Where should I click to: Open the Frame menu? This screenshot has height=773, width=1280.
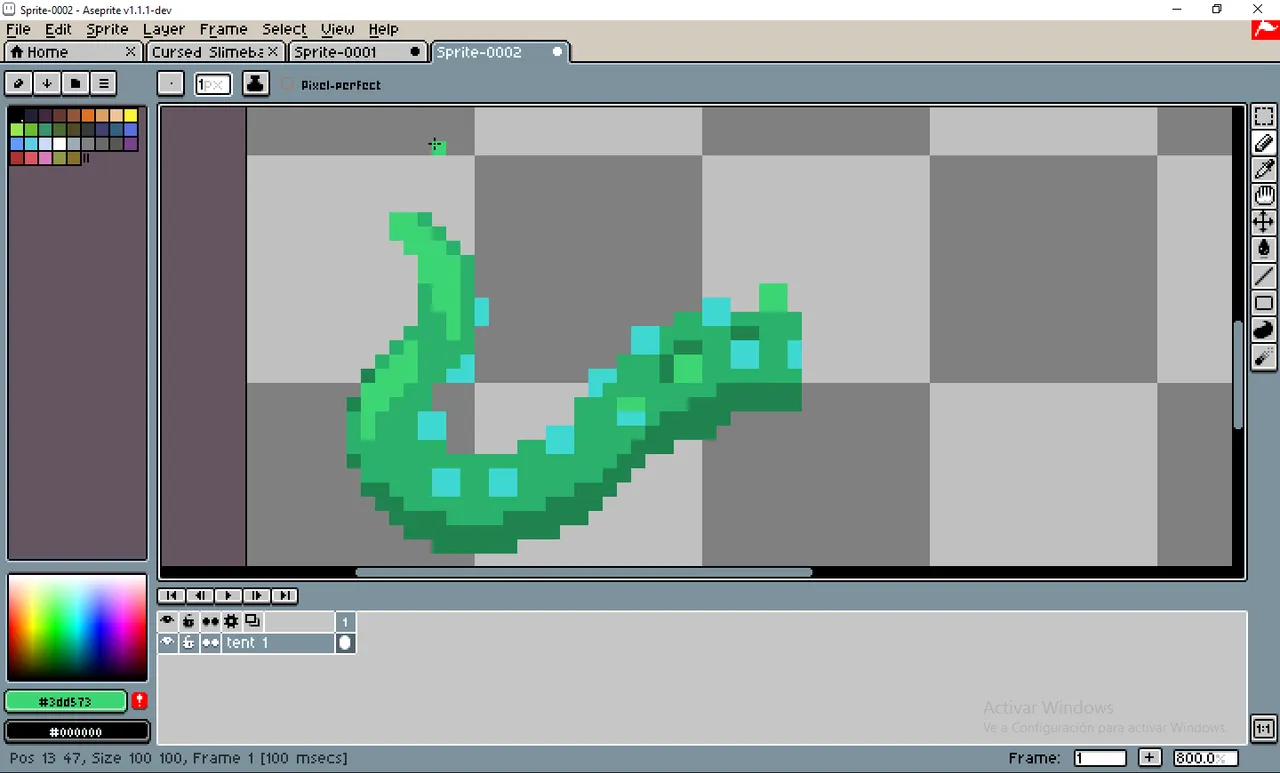pos(223,29)
